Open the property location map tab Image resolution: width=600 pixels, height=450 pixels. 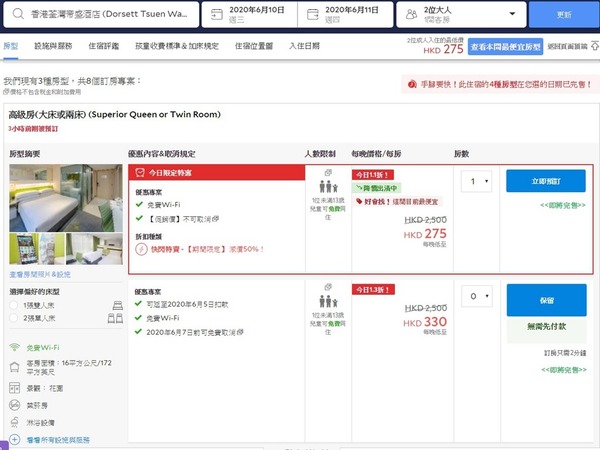click(x=254, y=46)
